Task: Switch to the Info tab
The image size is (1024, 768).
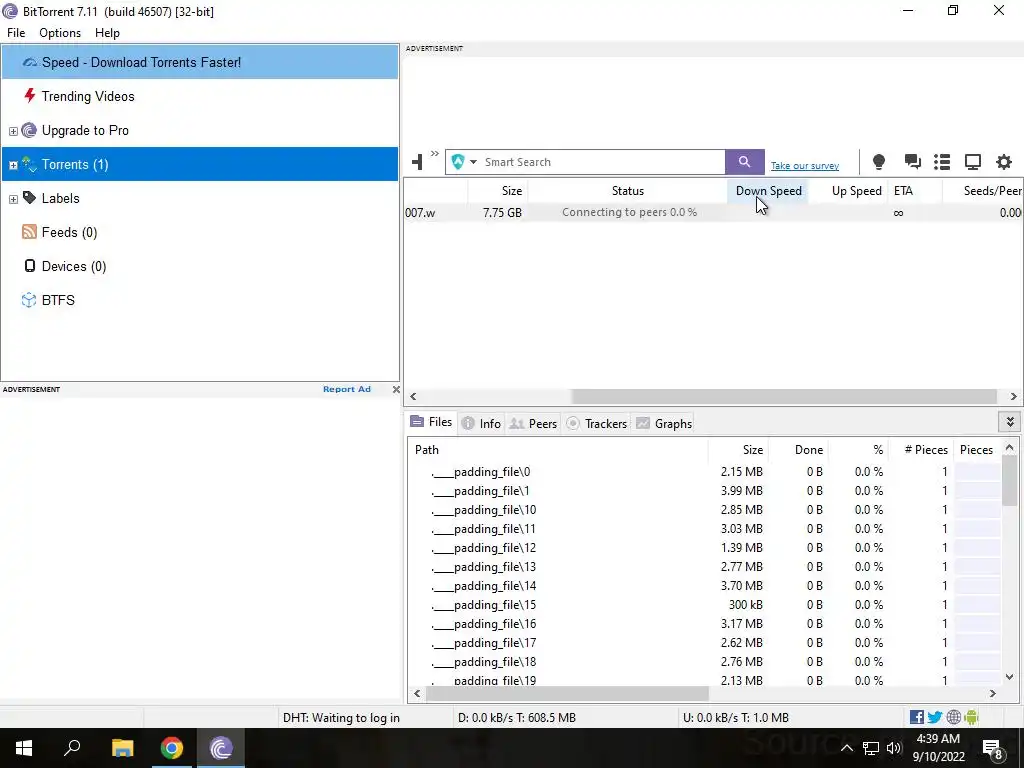Action: coord(481,423)
